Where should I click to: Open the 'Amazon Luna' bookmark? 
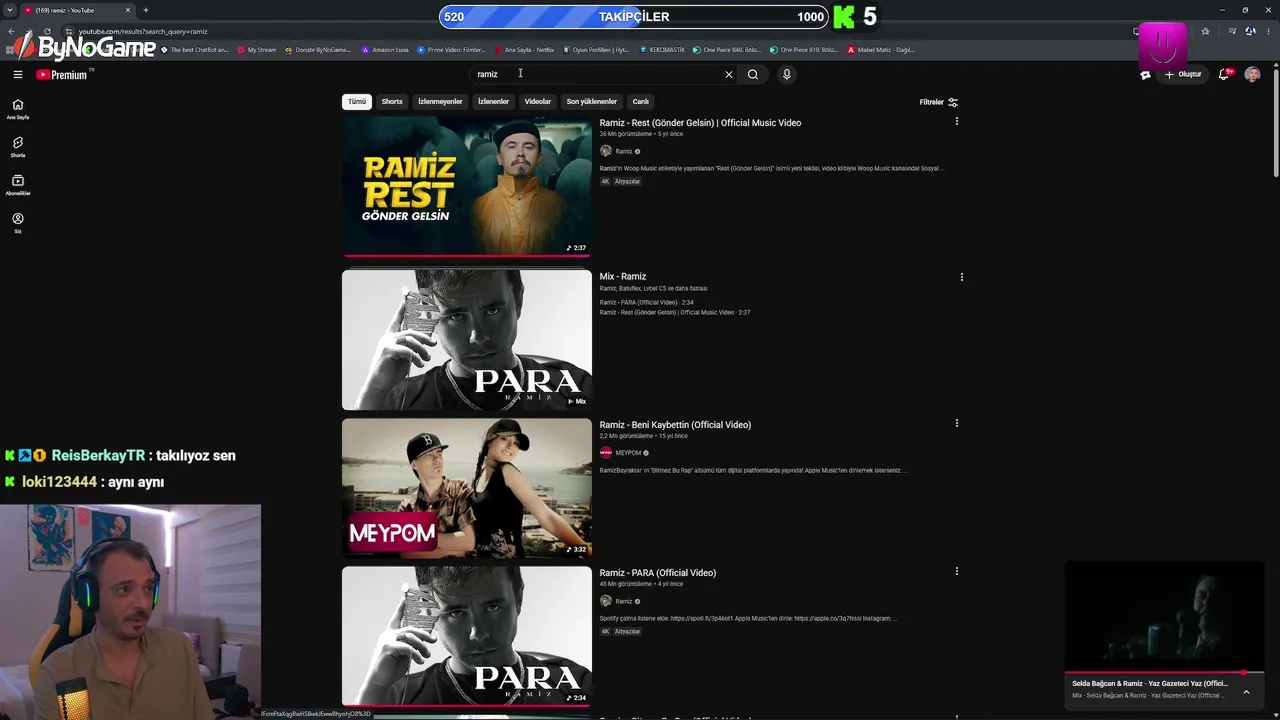point(385,50)
